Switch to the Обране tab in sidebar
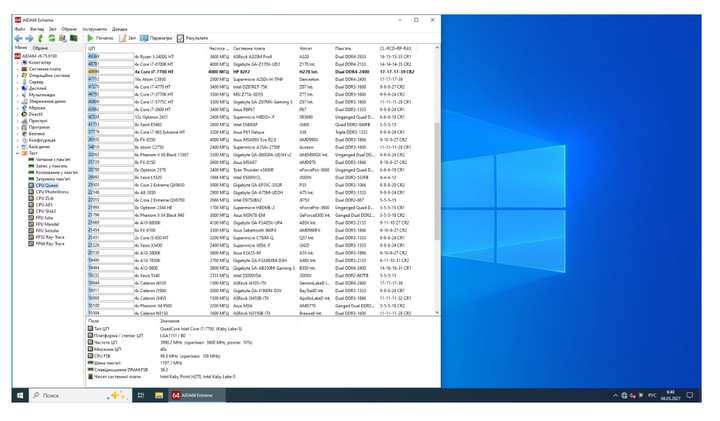Image resolution: width=720 pixels, height=421 pixels. [x=40, y=48]
